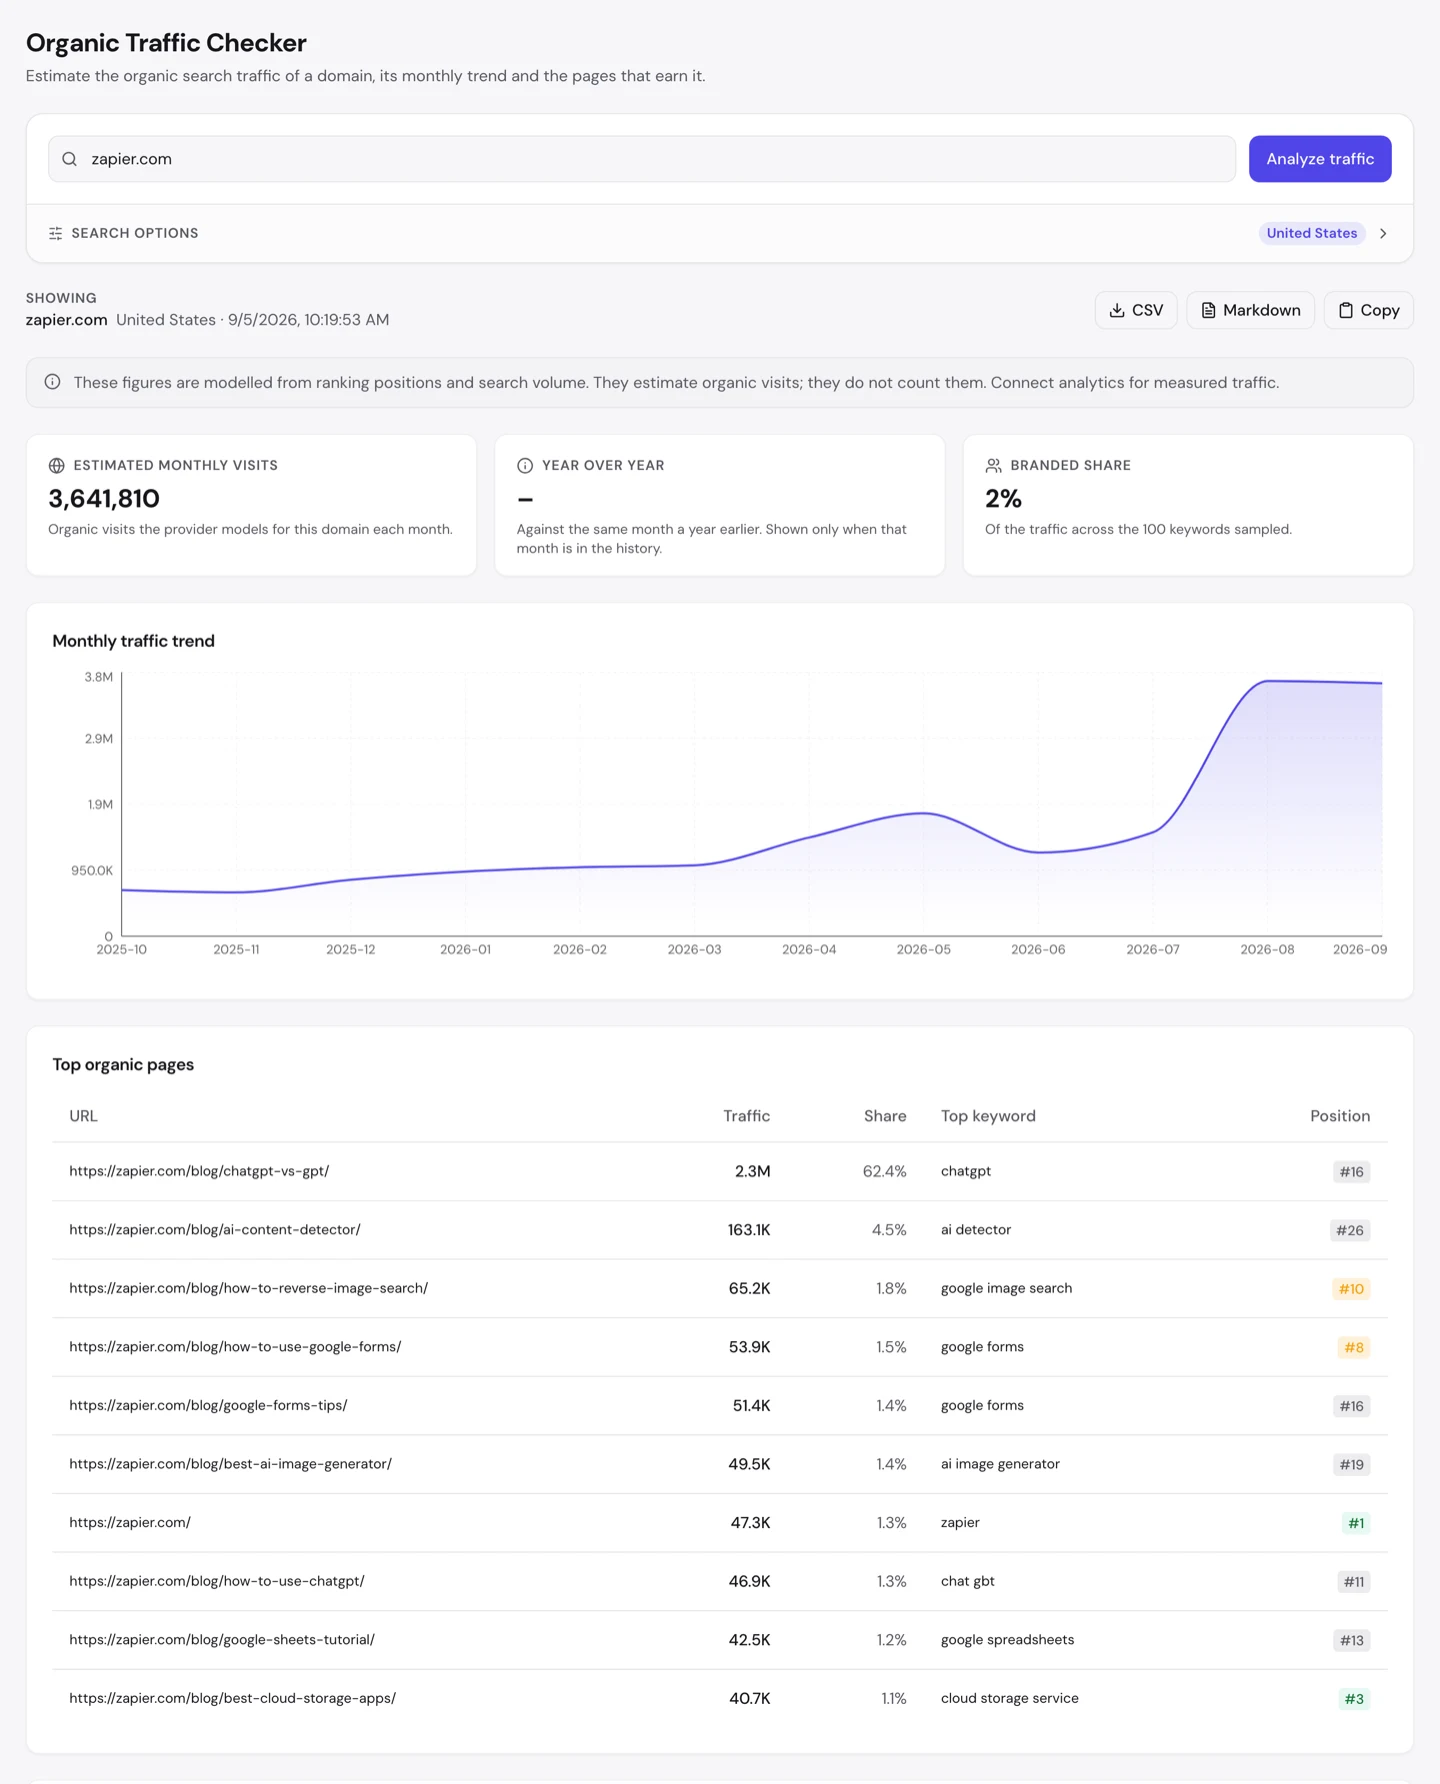This screenshot has width=1440, height=1784.
Task: Export results as Markdown
Action: point(1250,310)
